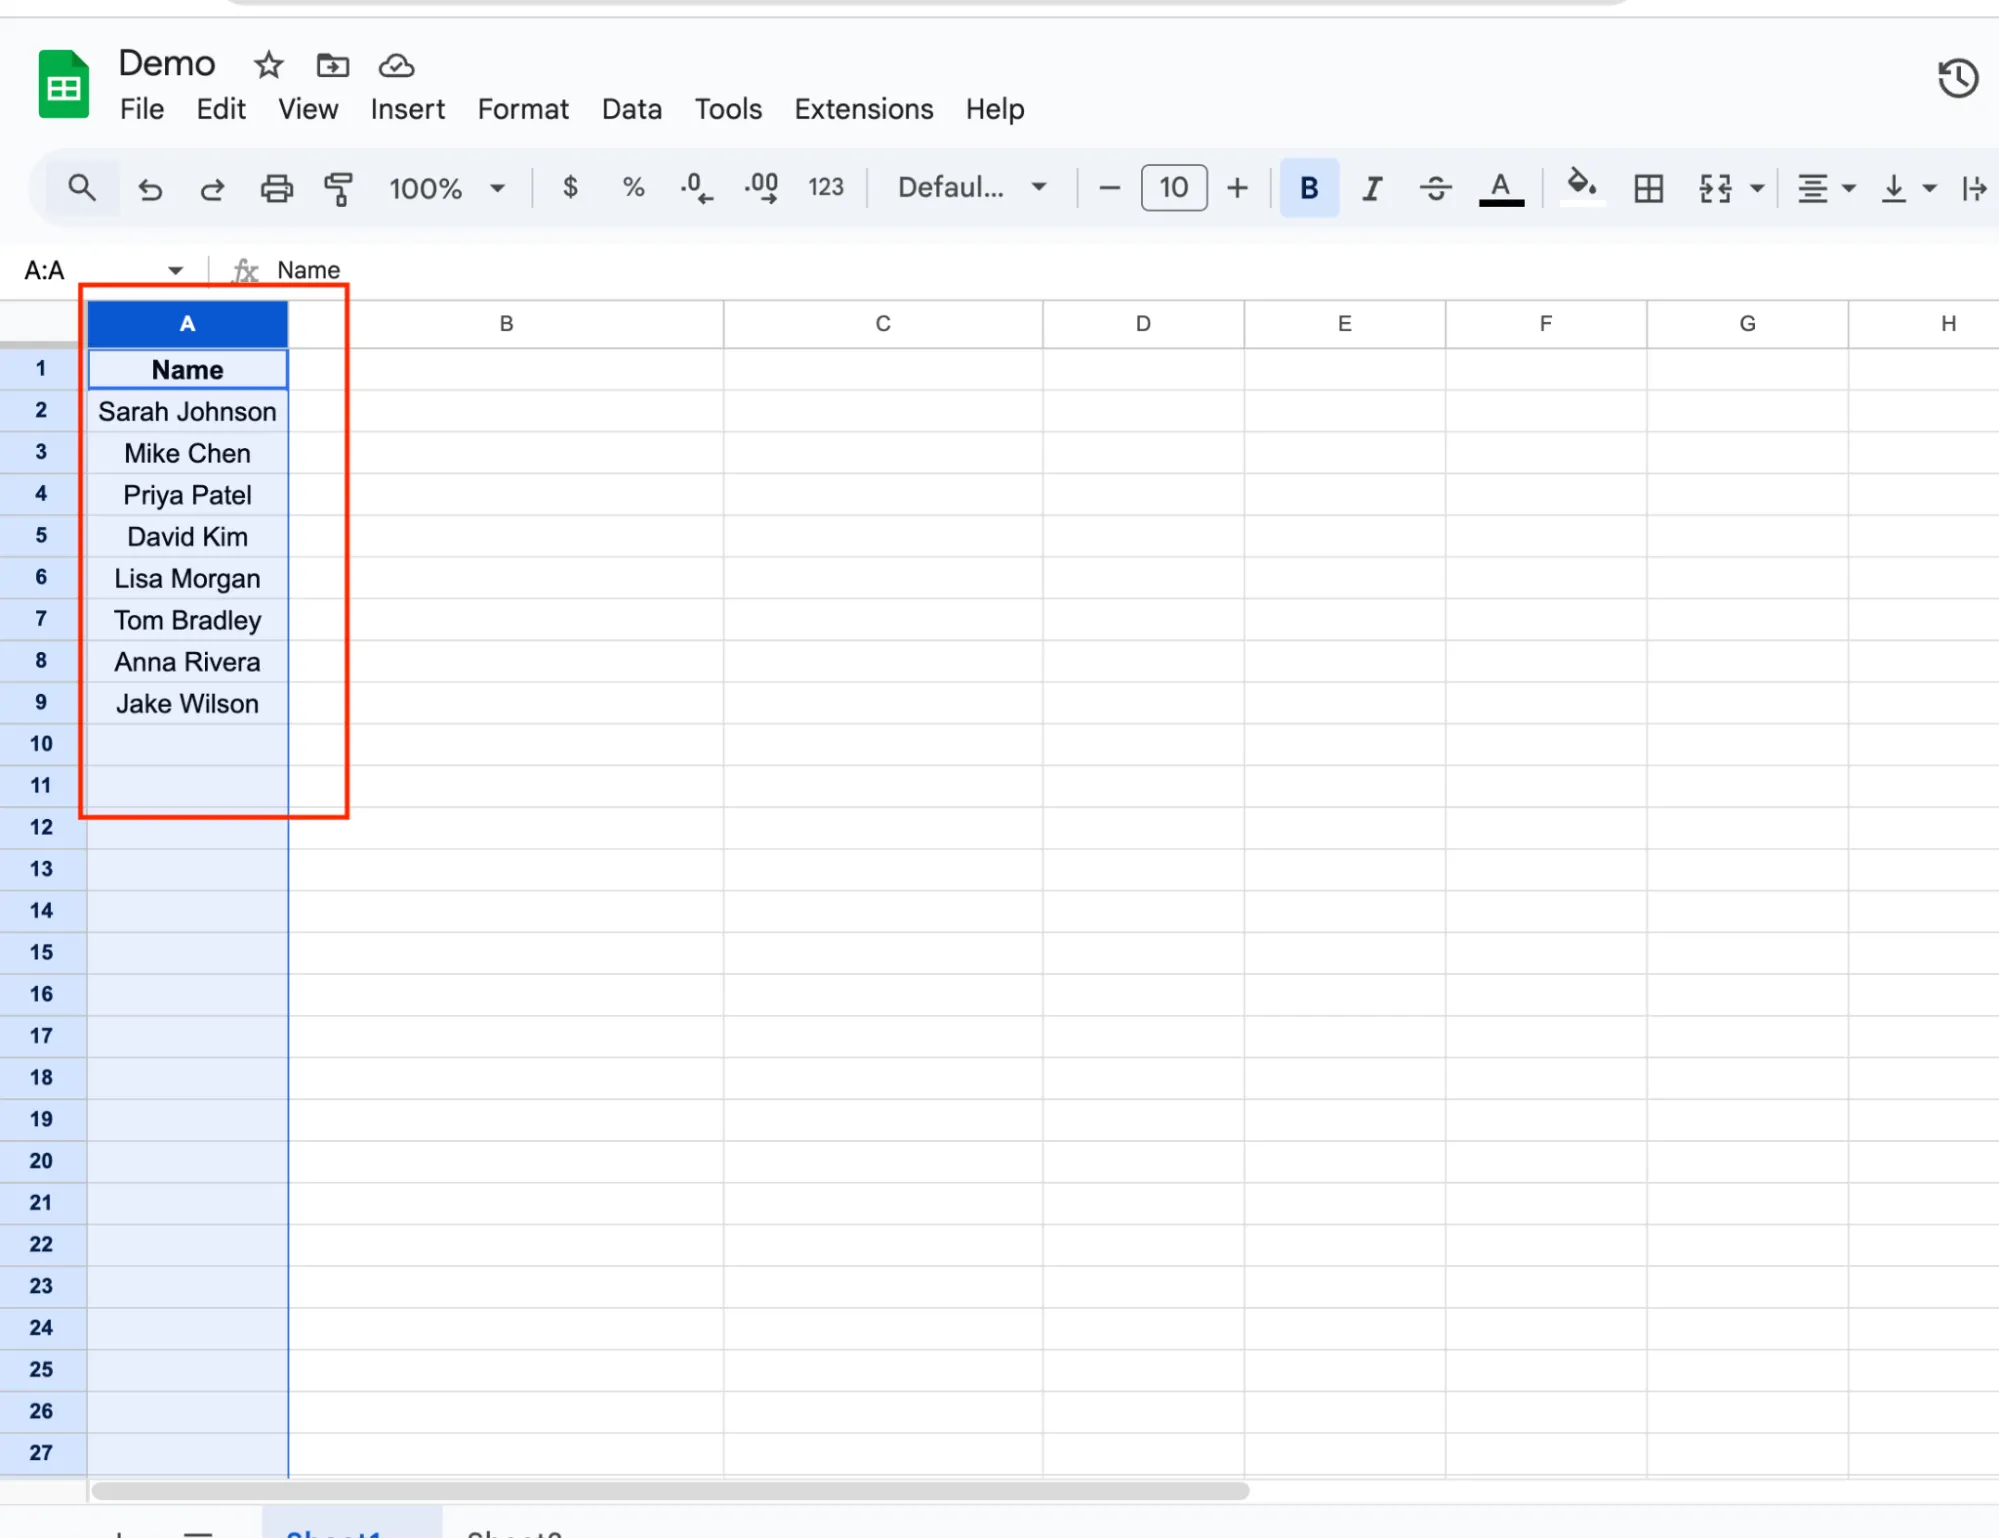Click the redo icon
Image resolution: width=1999 pixels, height=1539 pixels.
[x=213, y=188]
